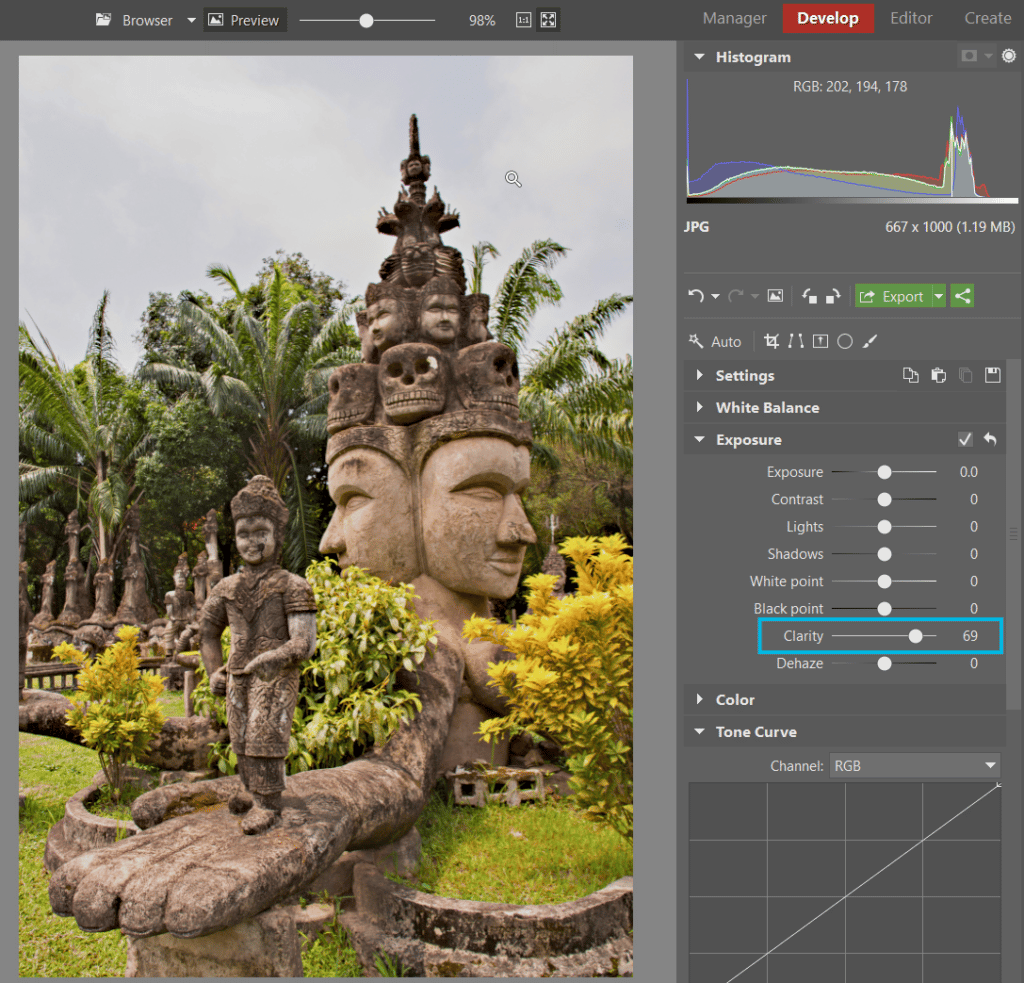This screenshot has height=983, width=1024.
Task: Click the Exposure value 0.0
Action: pos(968,472)
